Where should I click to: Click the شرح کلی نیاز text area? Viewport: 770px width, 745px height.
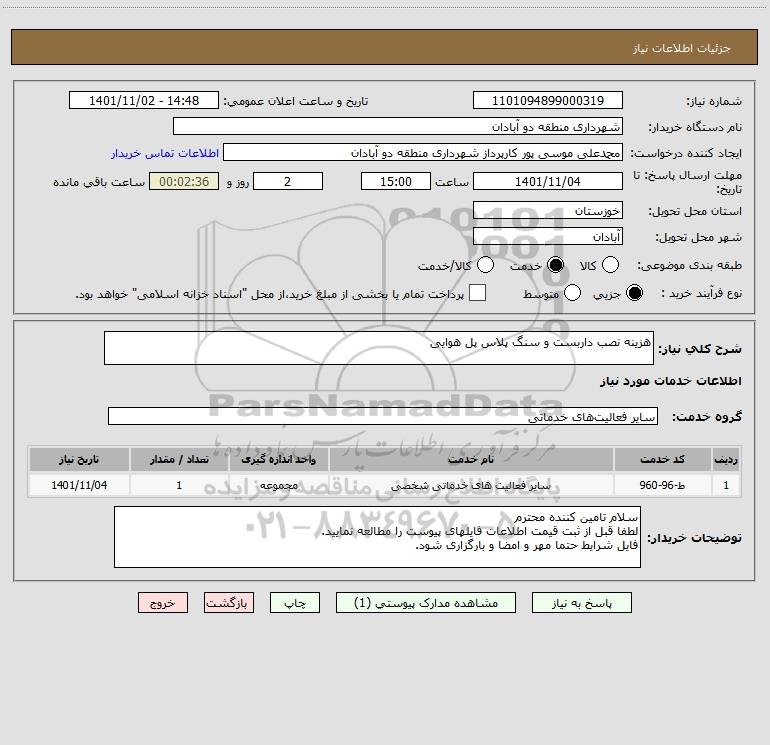click(x=379, y=348)
